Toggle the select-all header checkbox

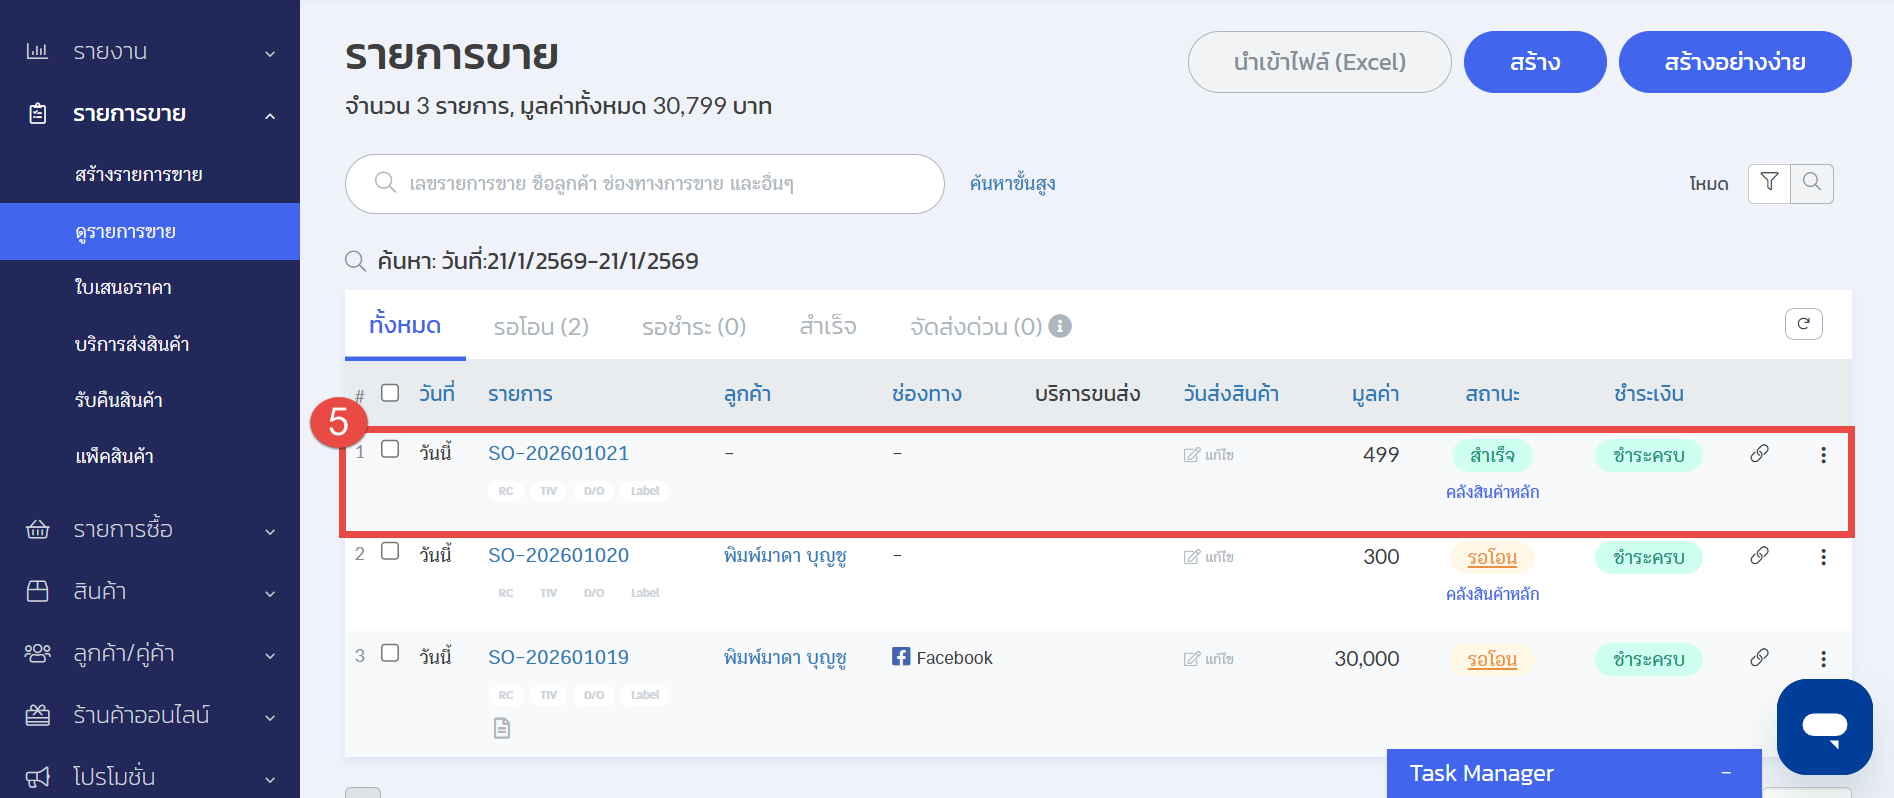coord(390,393)
